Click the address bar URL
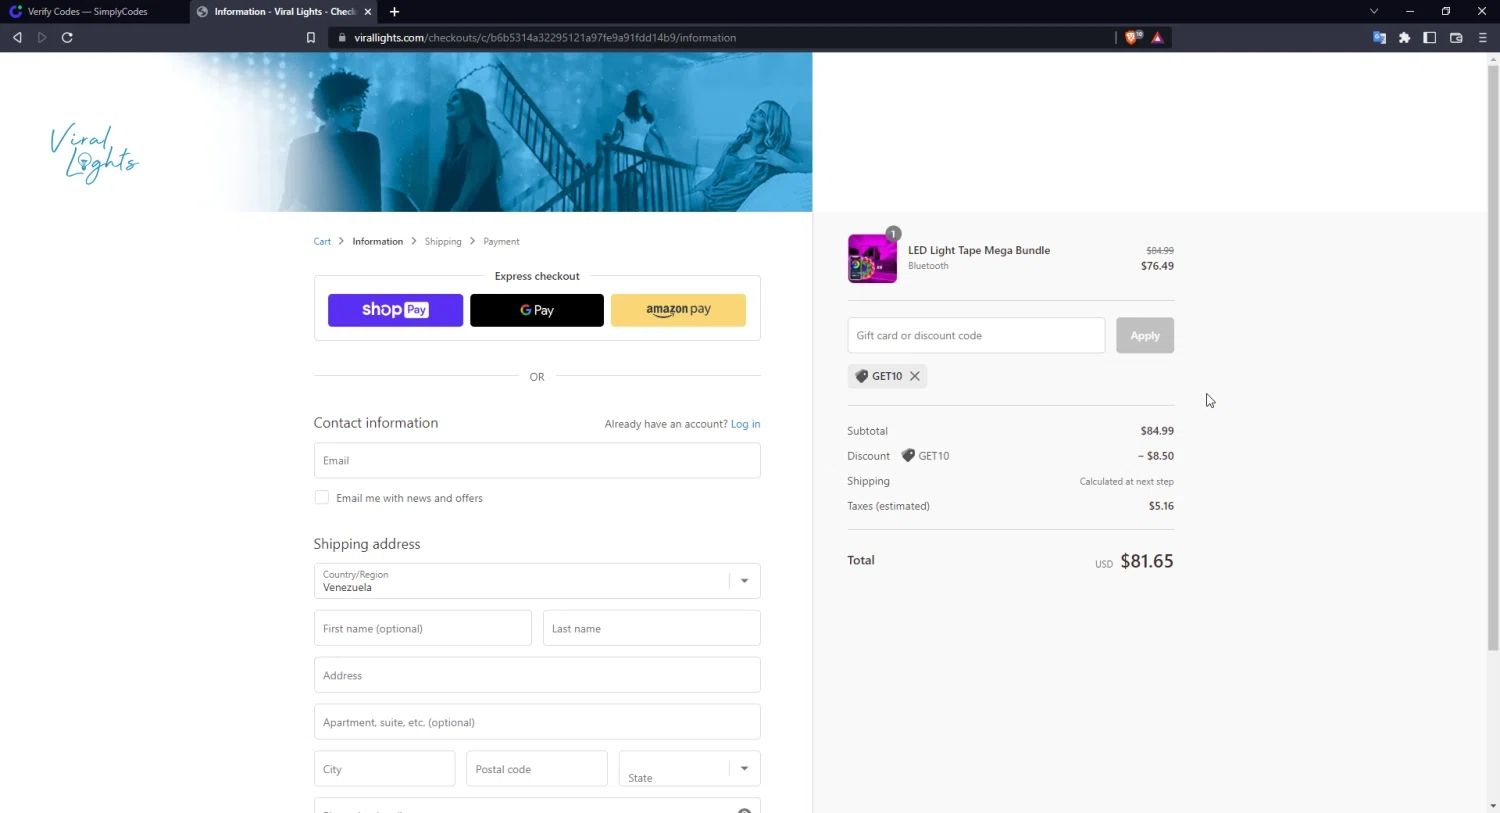The width and height of the screenshot is (1500, 813). 545,38
